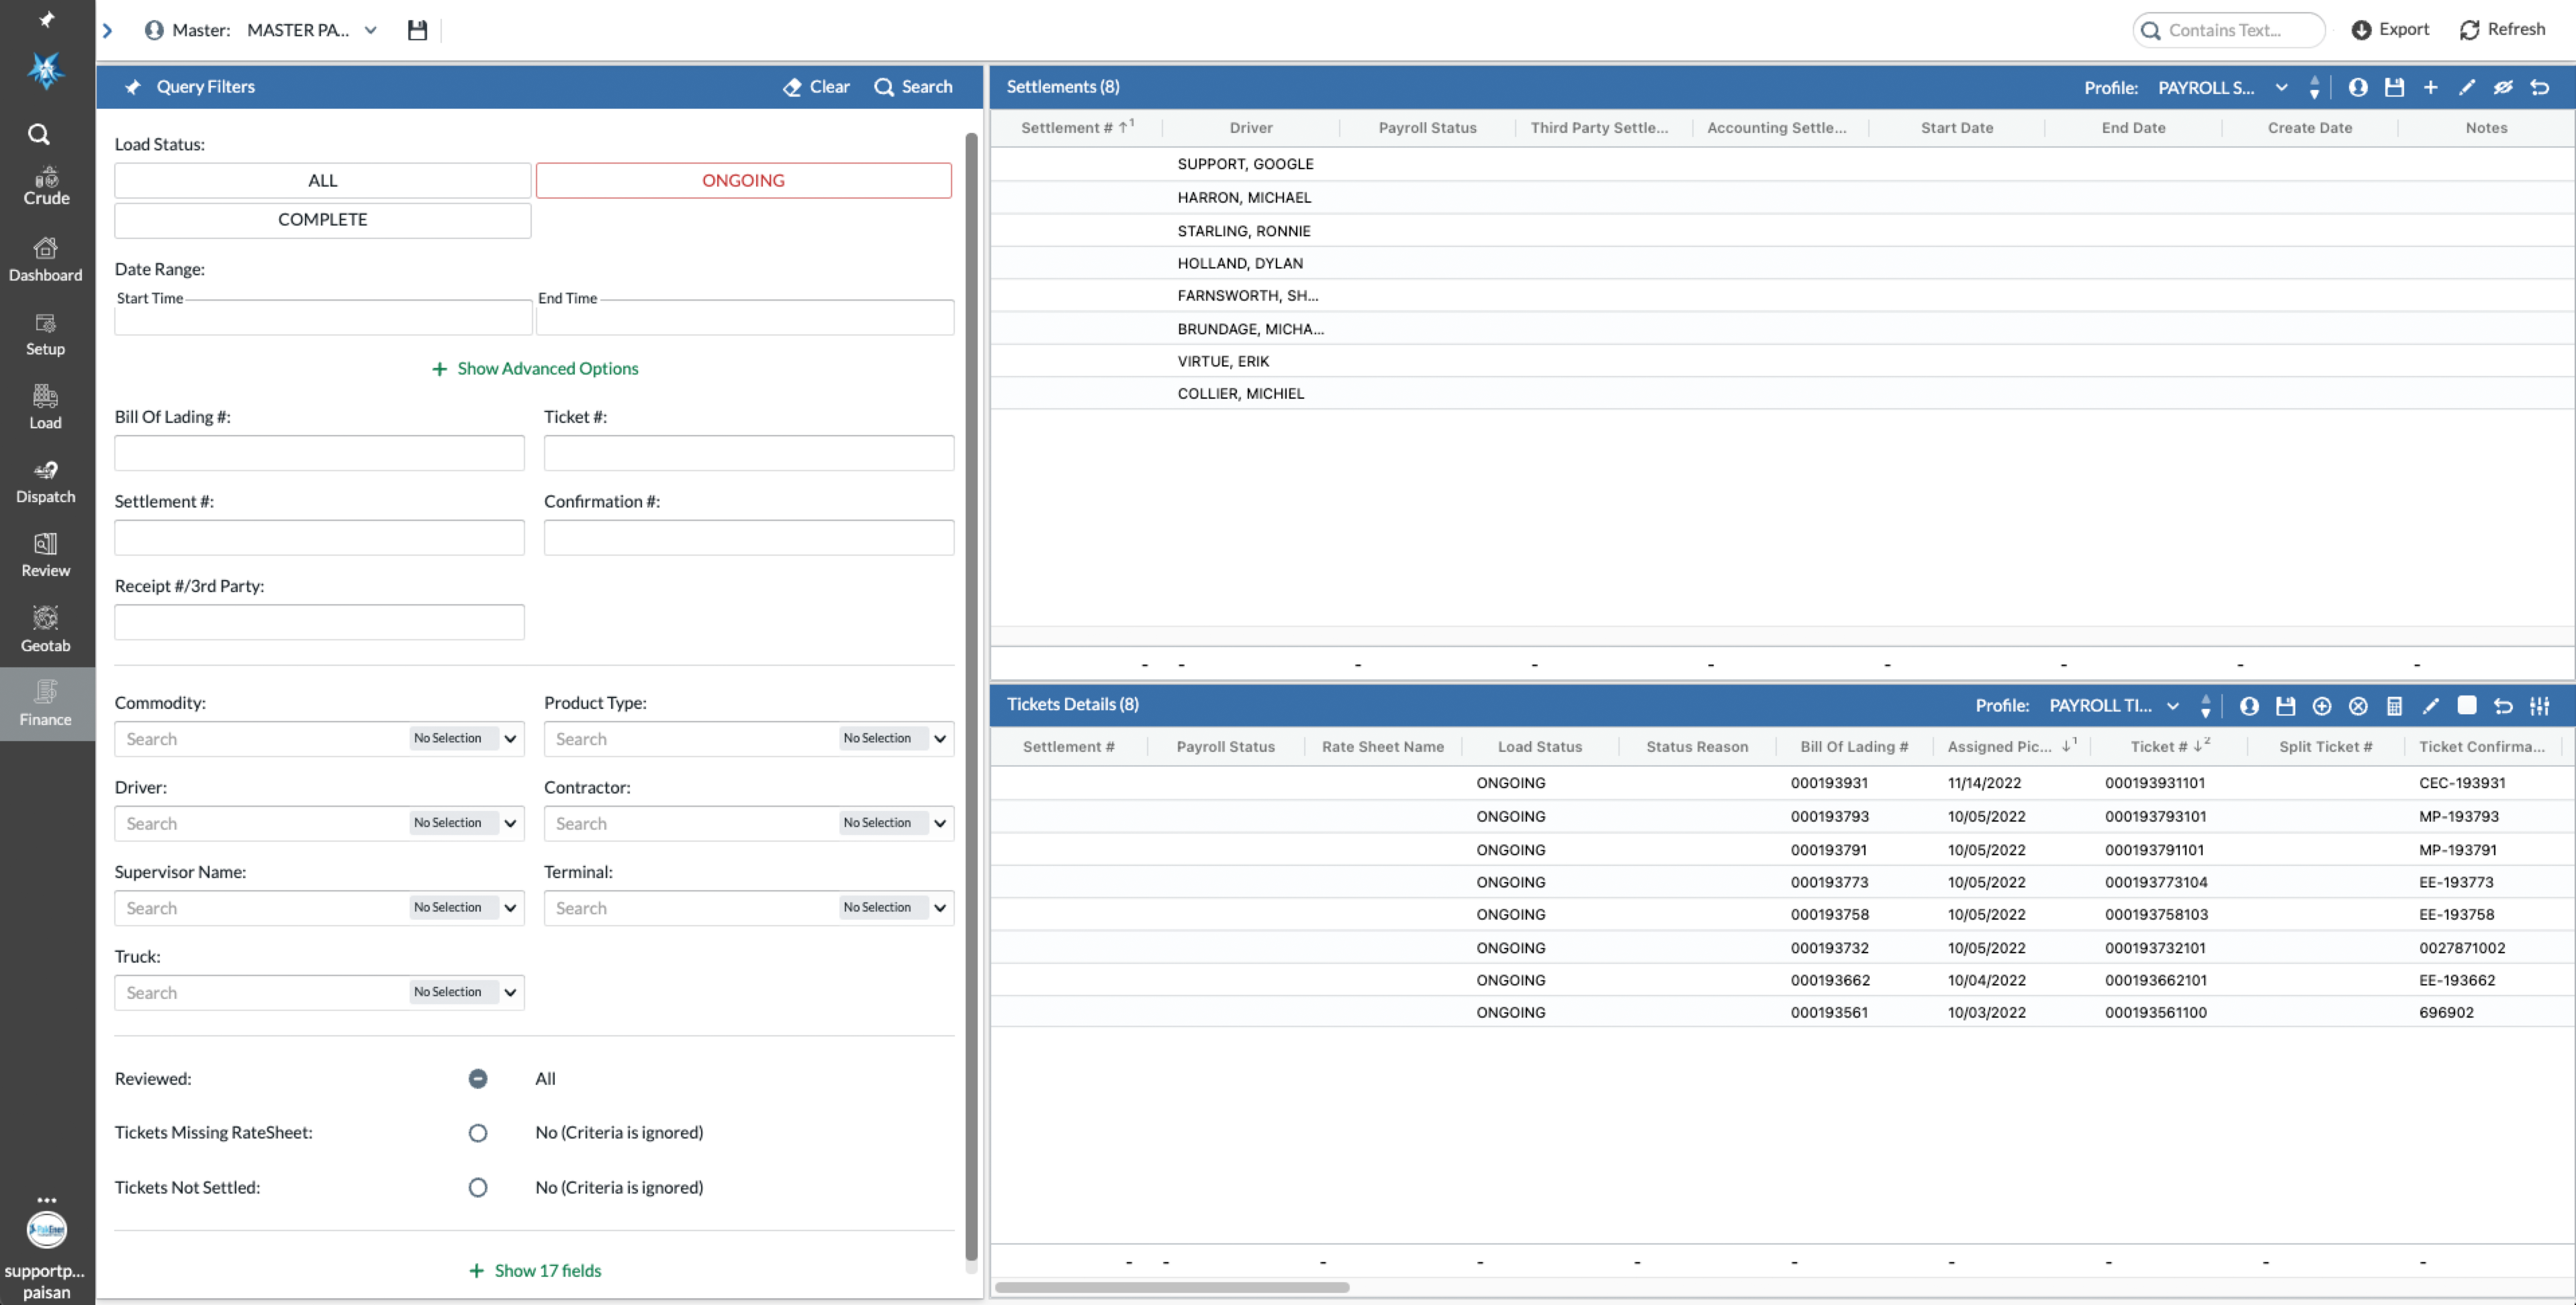The width and height of the screenshot is (2576, 1305).
Task: Open the Finance module in sidebar
Action: [46, 704]
